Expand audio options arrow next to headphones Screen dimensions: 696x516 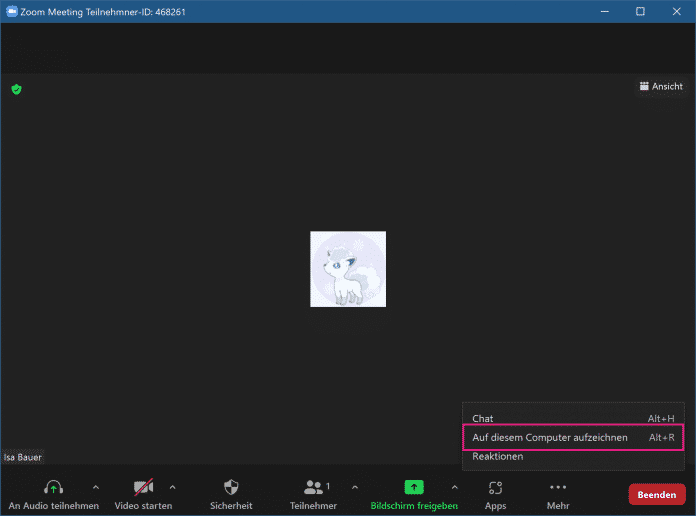96,487
